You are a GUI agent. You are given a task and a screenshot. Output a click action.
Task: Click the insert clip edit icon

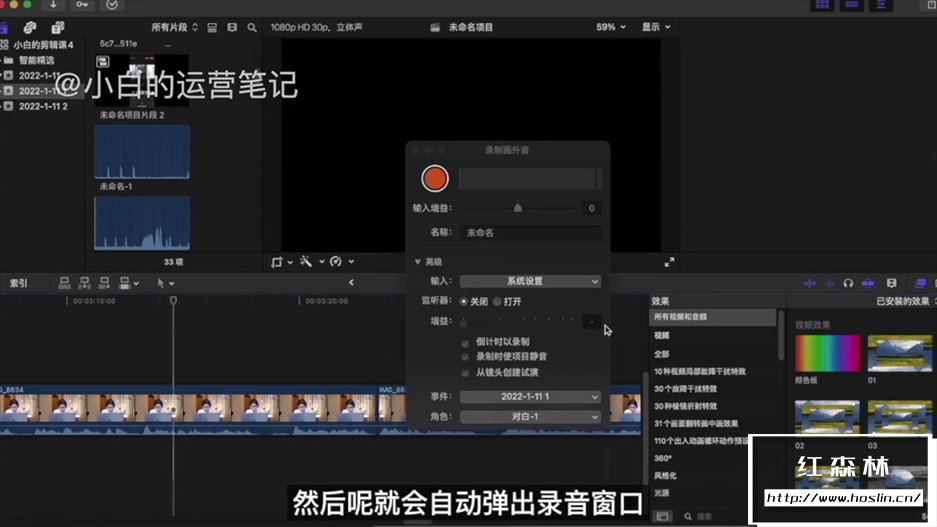click(x=84, y=283)
